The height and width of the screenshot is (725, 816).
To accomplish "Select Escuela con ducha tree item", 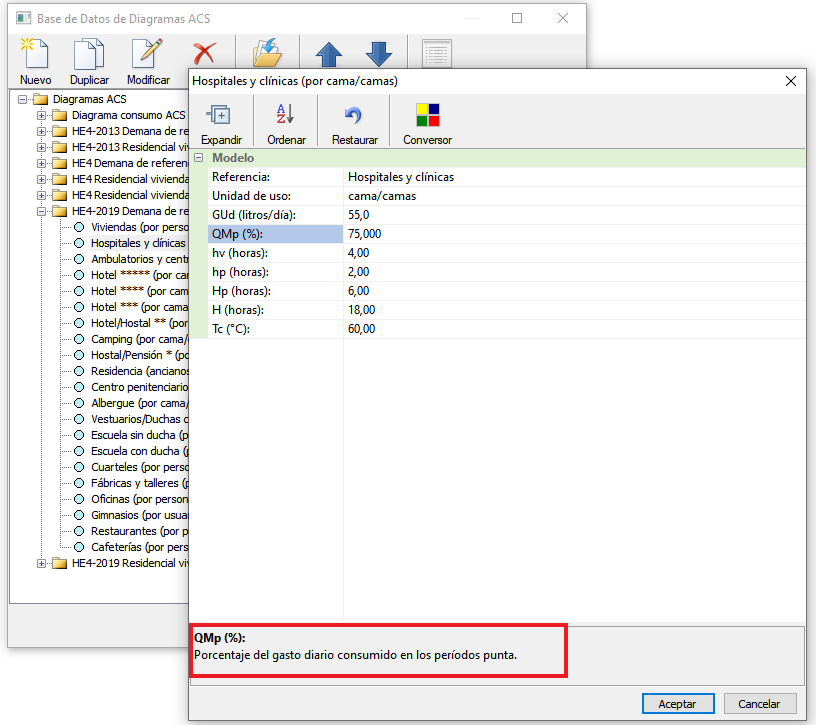I will (x=139, y=451).
